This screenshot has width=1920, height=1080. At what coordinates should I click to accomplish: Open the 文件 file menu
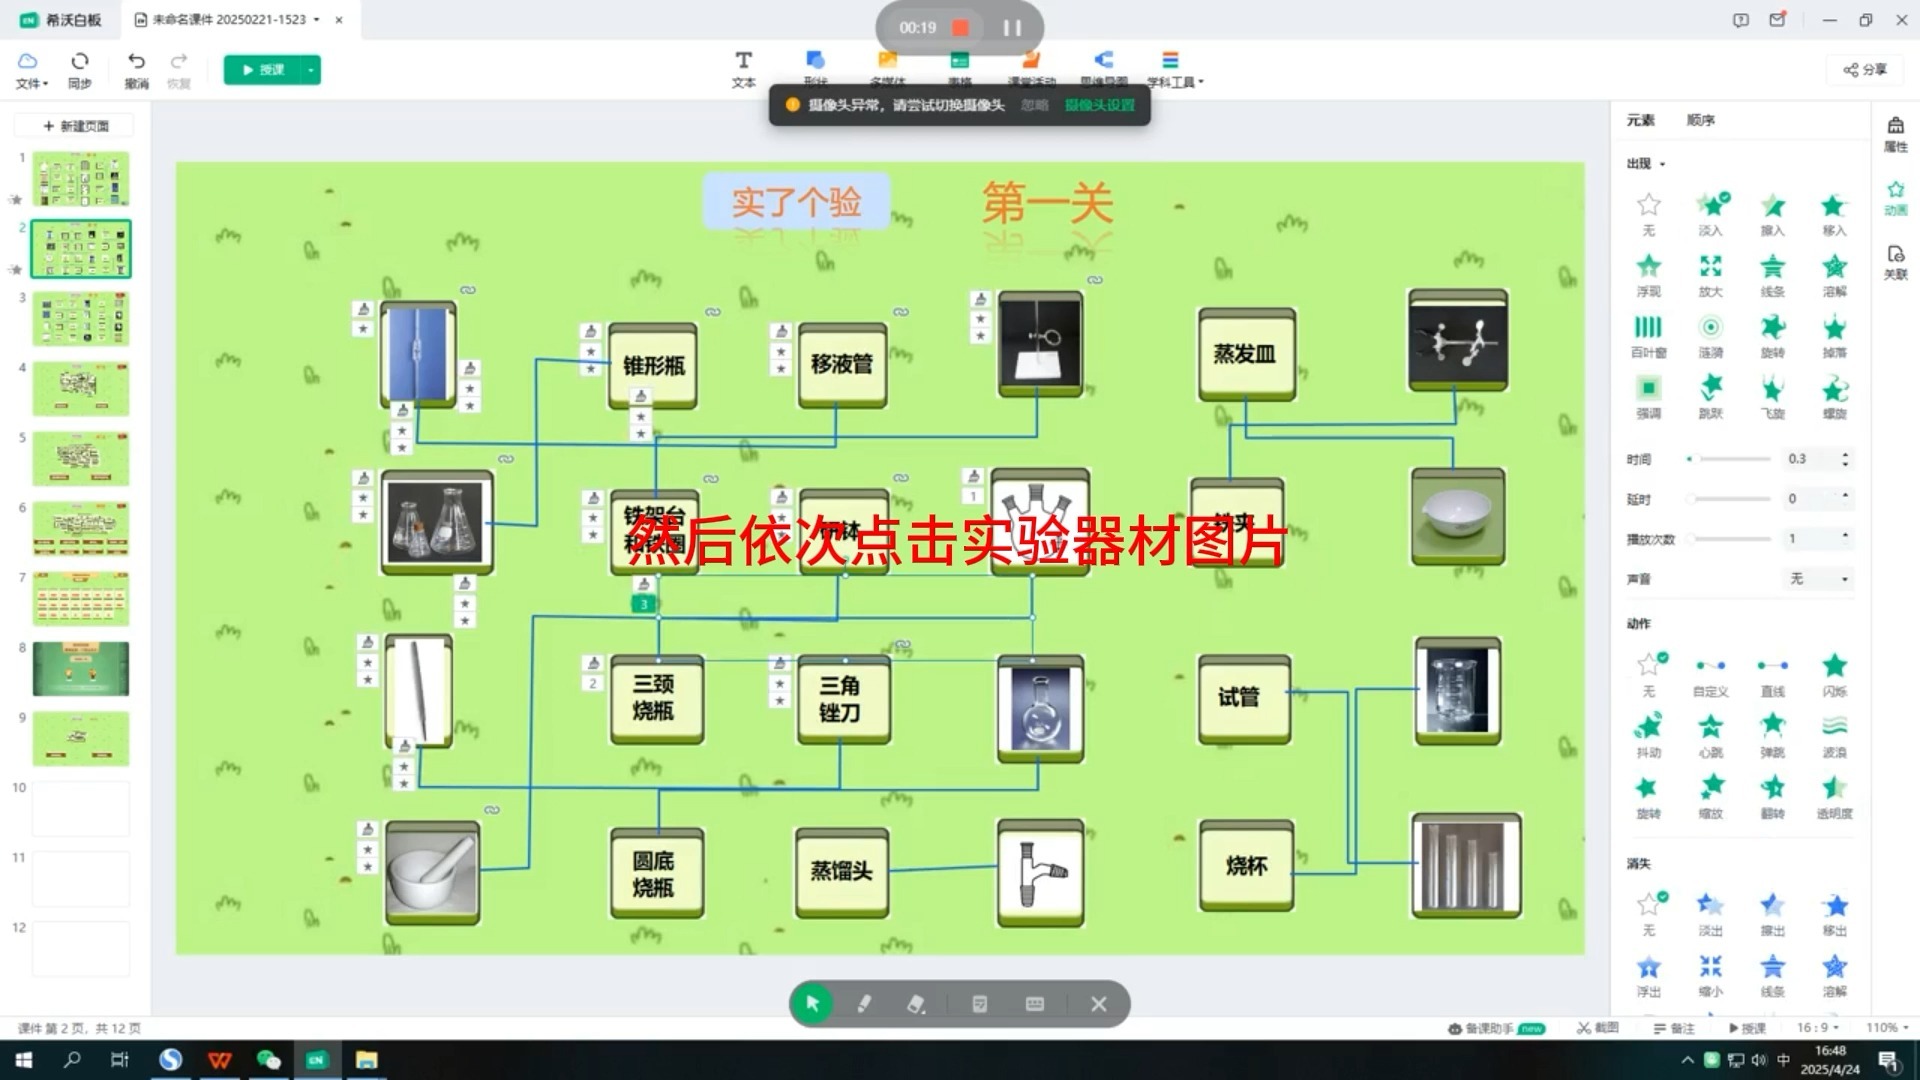pos(30,69)
